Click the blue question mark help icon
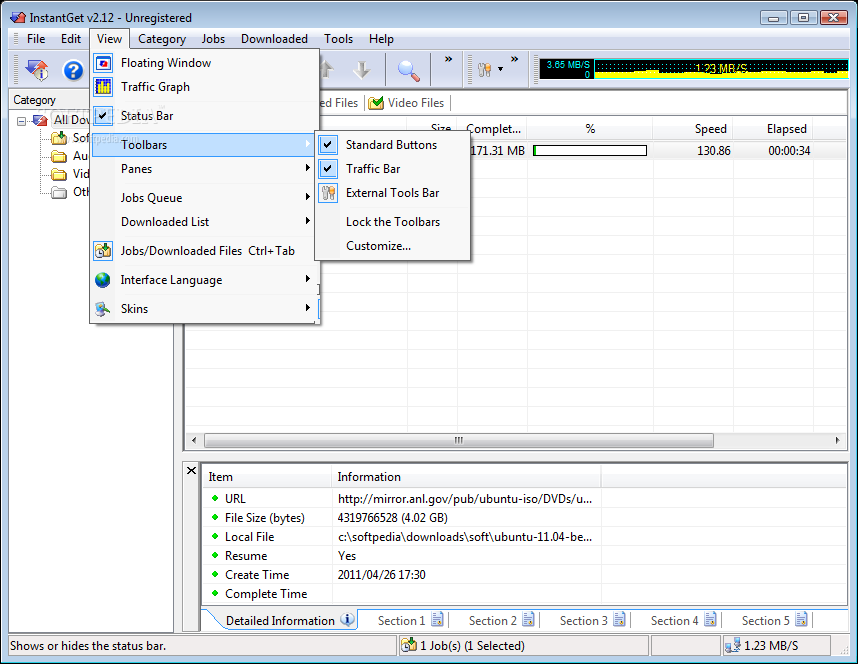The width and height of the screenshot is (858, 664). 73,70
